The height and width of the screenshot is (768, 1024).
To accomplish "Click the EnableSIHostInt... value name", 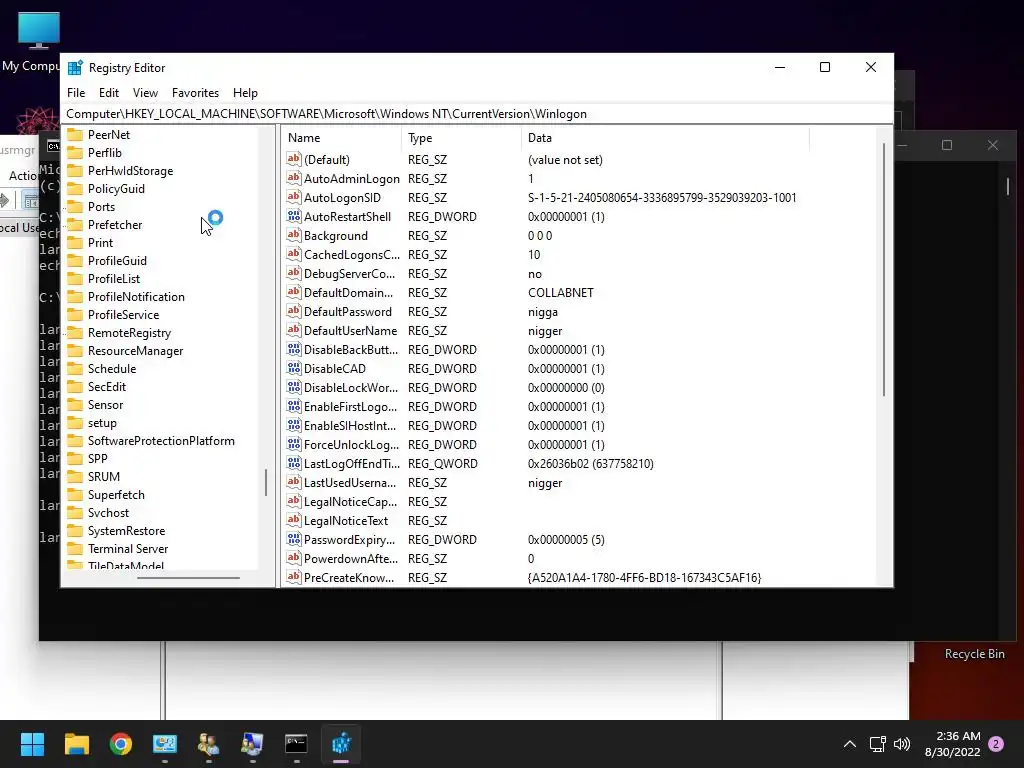I will (349, 426).
